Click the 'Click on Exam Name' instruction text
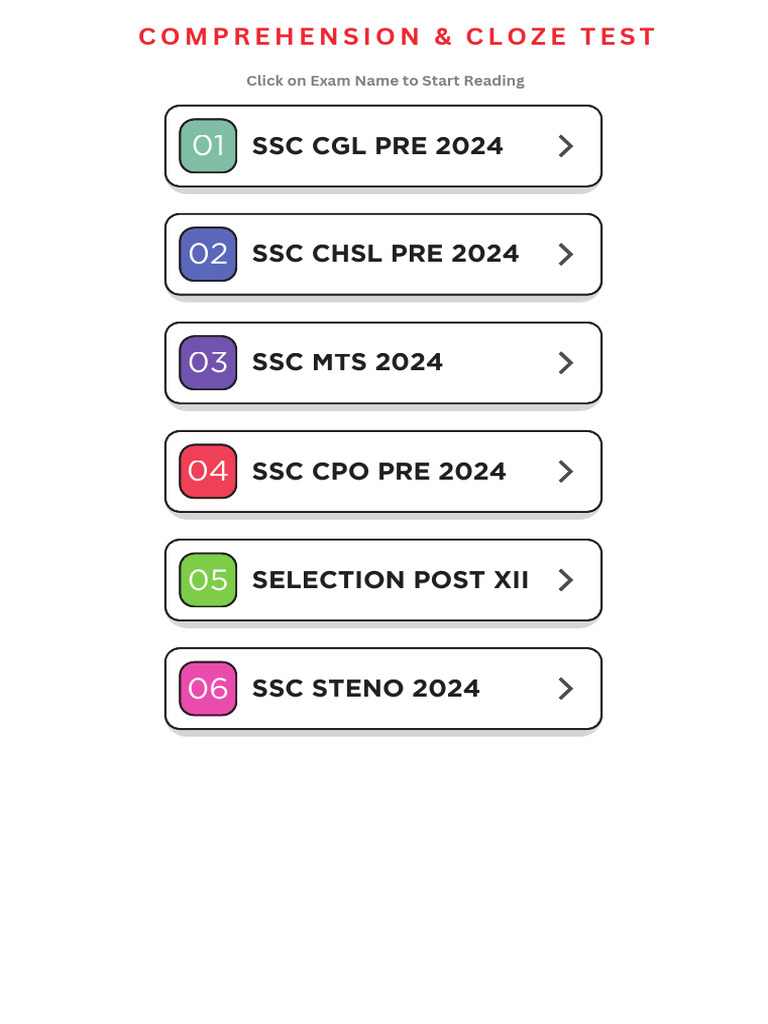Image resolution: width=768 pixels, height=1024 pixels. click(385, 81)
